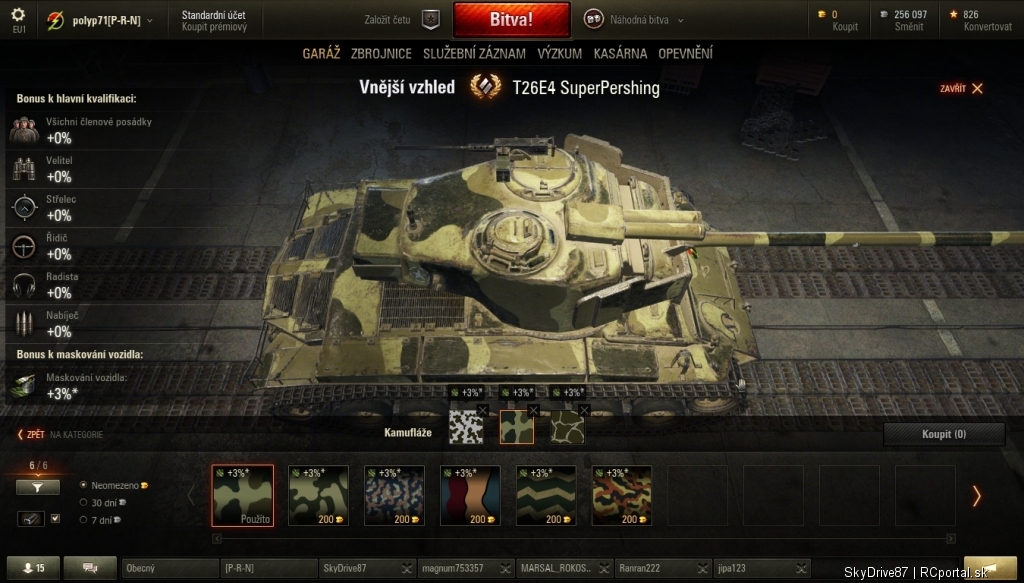The height and width of the screenshot is (583, 1024).
Task: Remove the white winter camouflage slot
Action: [483, 410]
